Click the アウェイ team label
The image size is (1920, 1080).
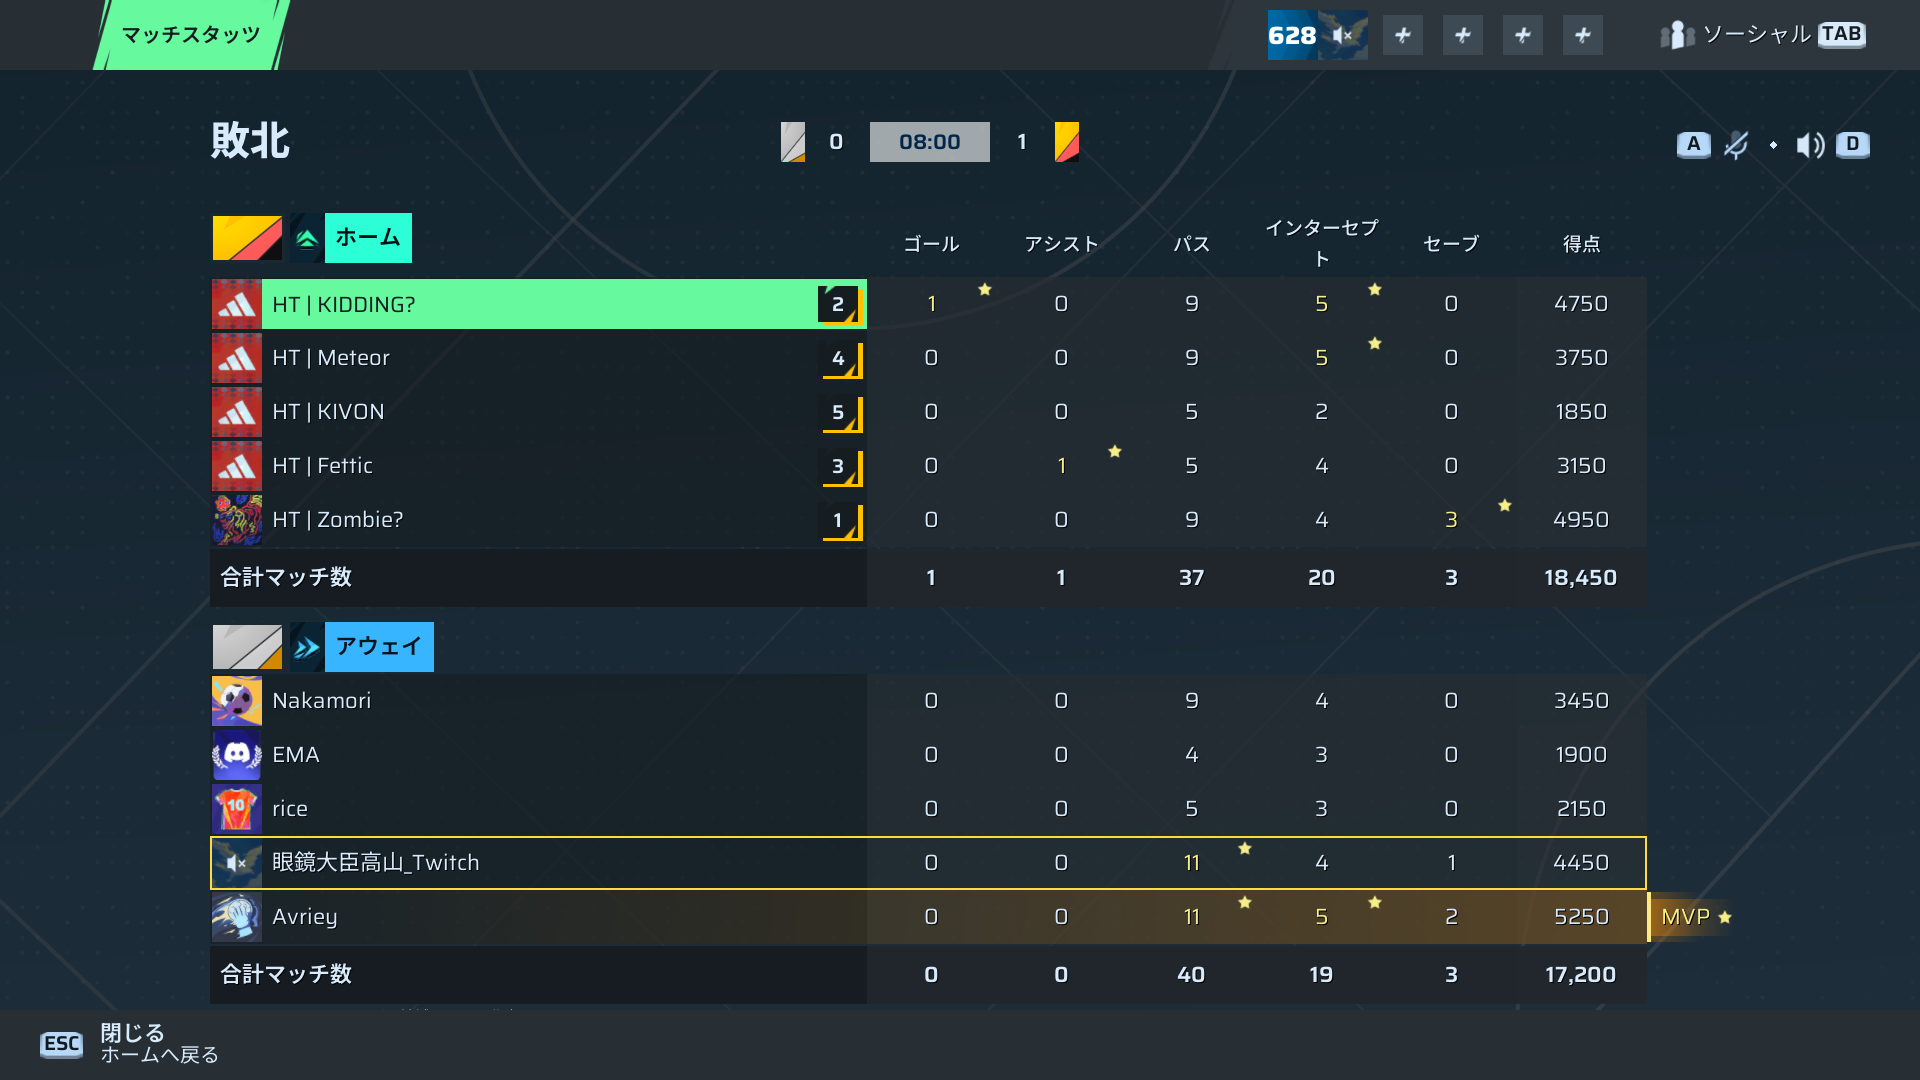pyautogui.click(x=379, y=647)
